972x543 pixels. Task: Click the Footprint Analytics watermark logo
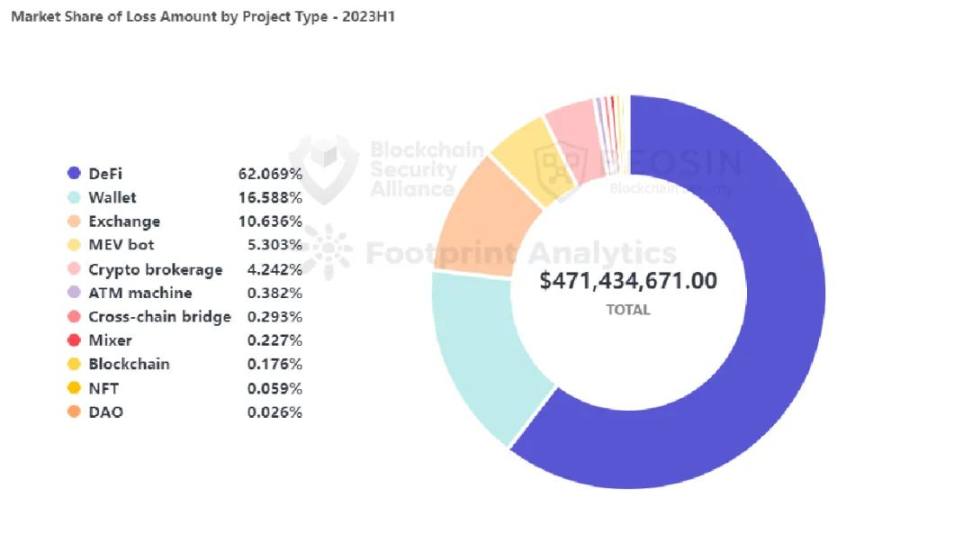pyautogui.click(x=325, y=250)
